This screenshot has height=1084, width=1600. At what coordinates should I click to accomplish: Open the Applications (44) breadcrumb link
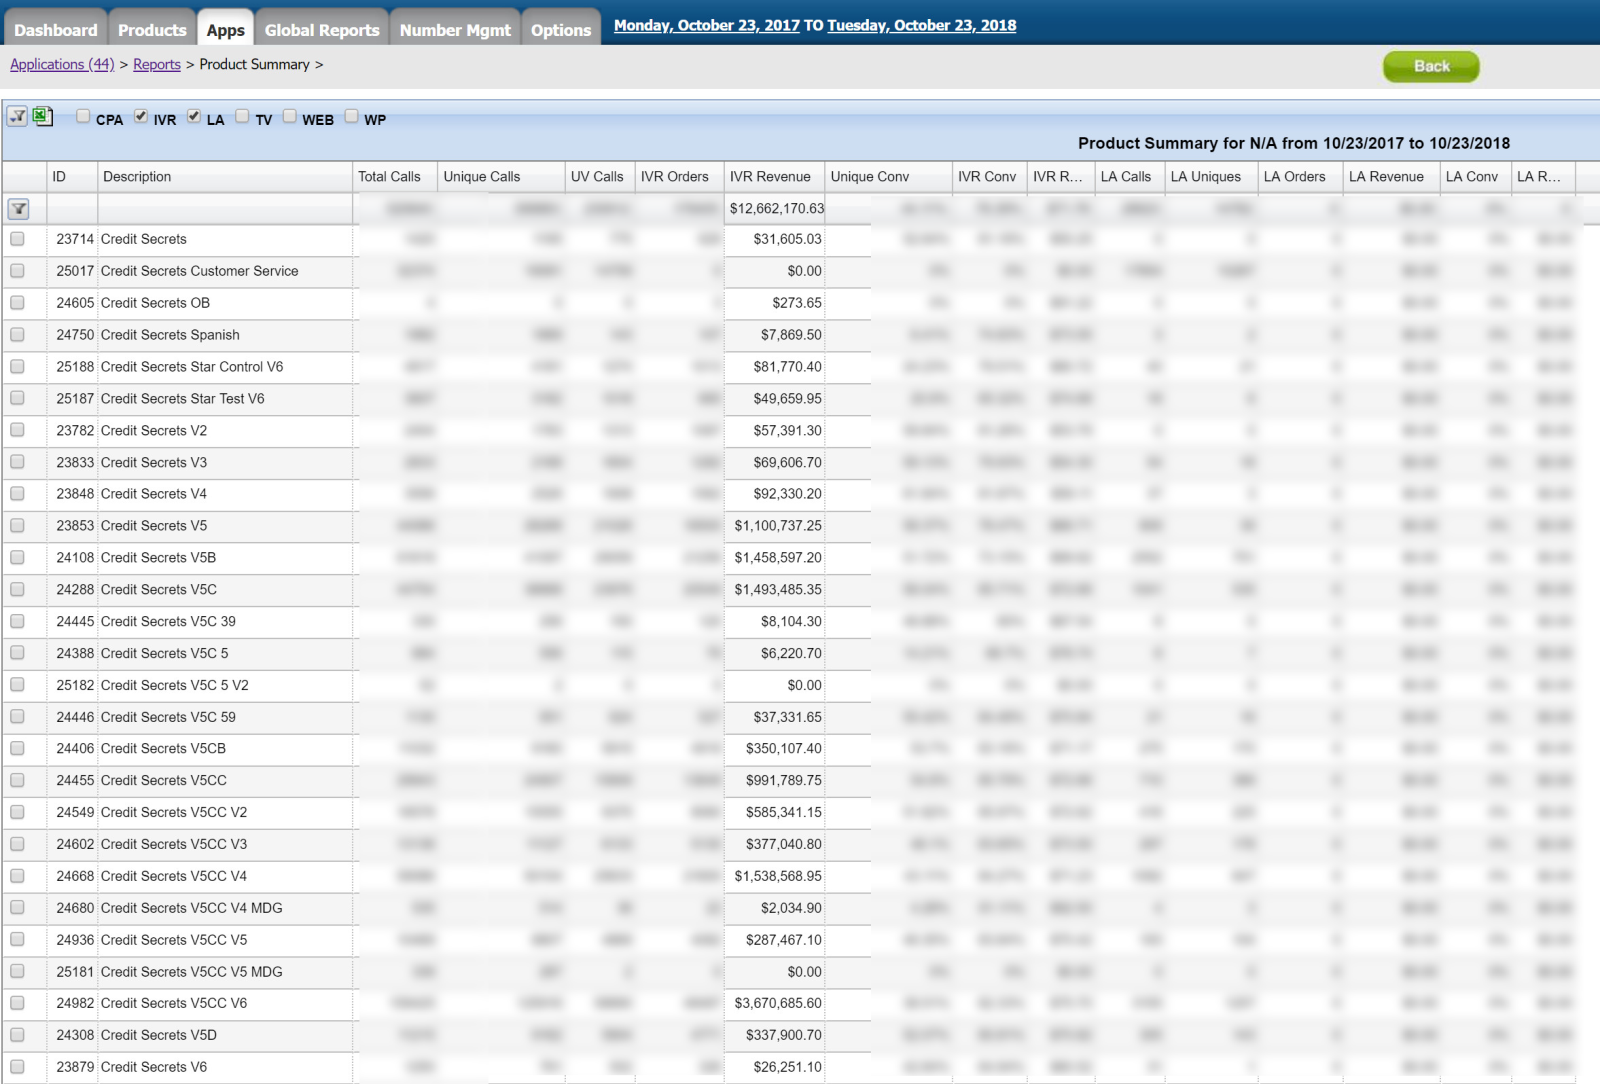point(62,64)
